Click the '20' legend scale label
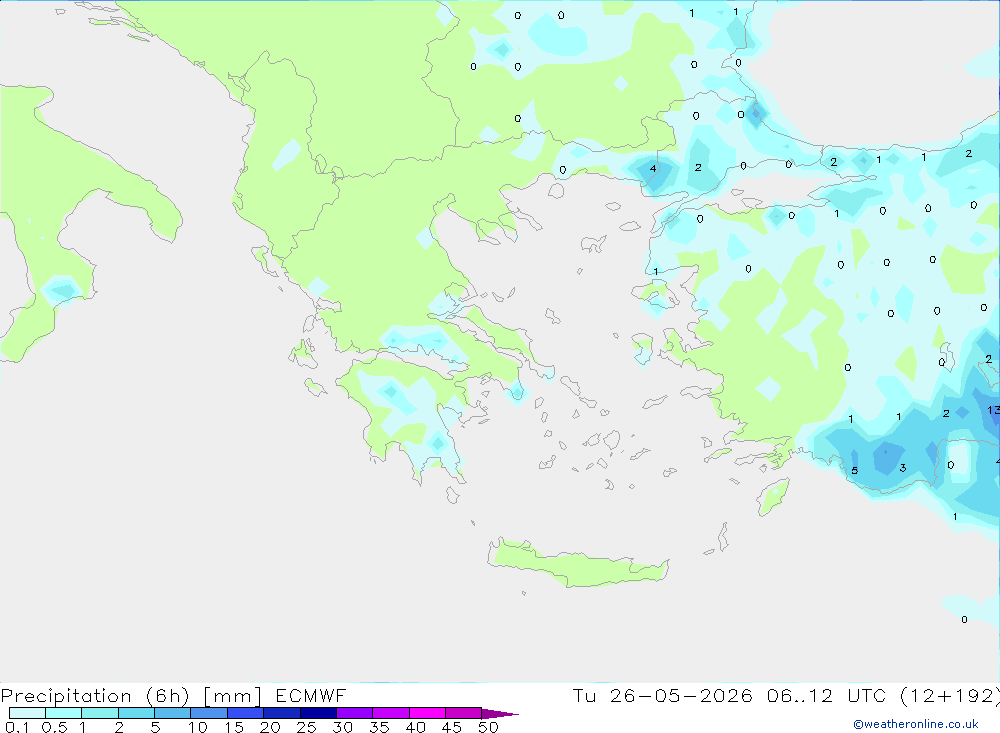Viewport: 1000px width, 733px height. [x=270, y=727]
